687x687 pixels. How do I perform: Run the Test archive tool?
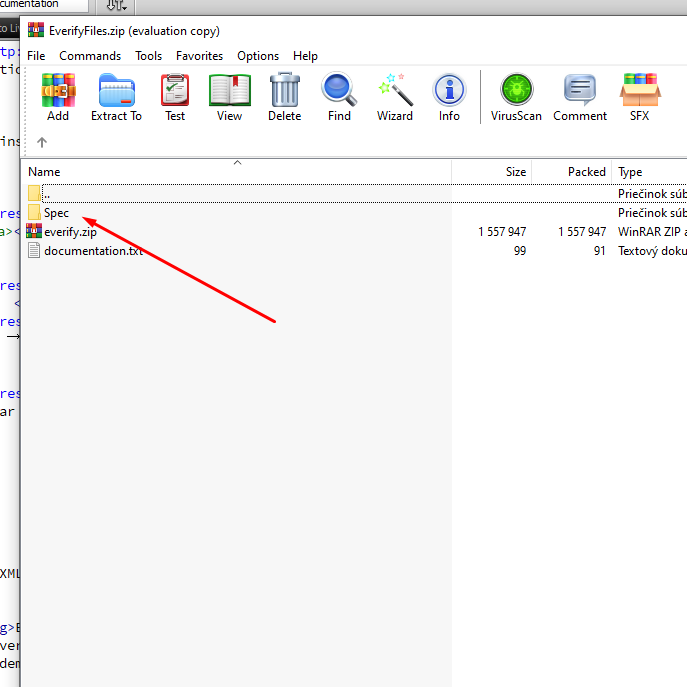pos(175,90)
